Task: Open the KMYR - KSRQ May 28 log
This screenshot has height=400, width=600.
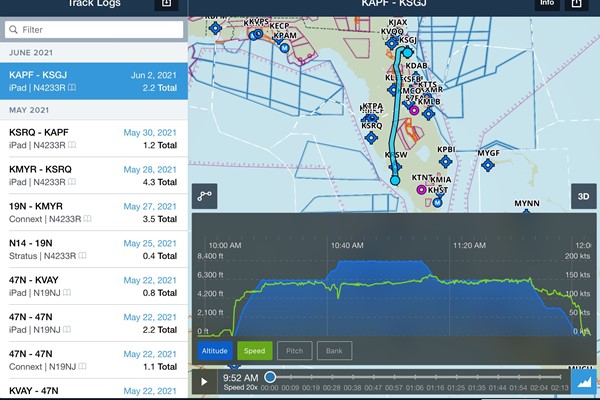Action: point(94,176)
